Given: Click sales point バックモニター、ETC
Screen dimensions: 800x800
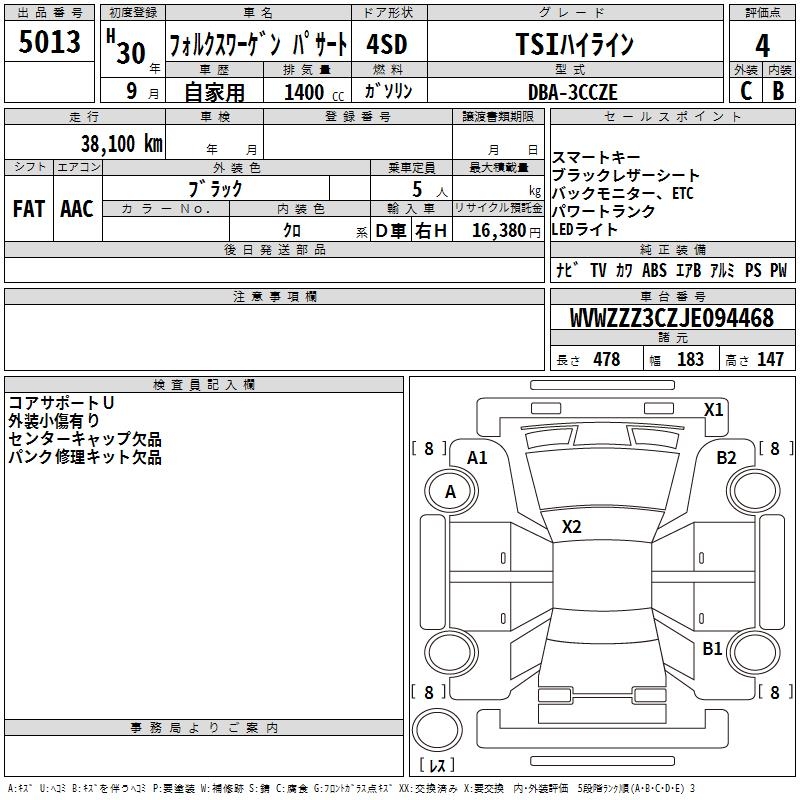Looking at the screenshot, I should 622,193.
